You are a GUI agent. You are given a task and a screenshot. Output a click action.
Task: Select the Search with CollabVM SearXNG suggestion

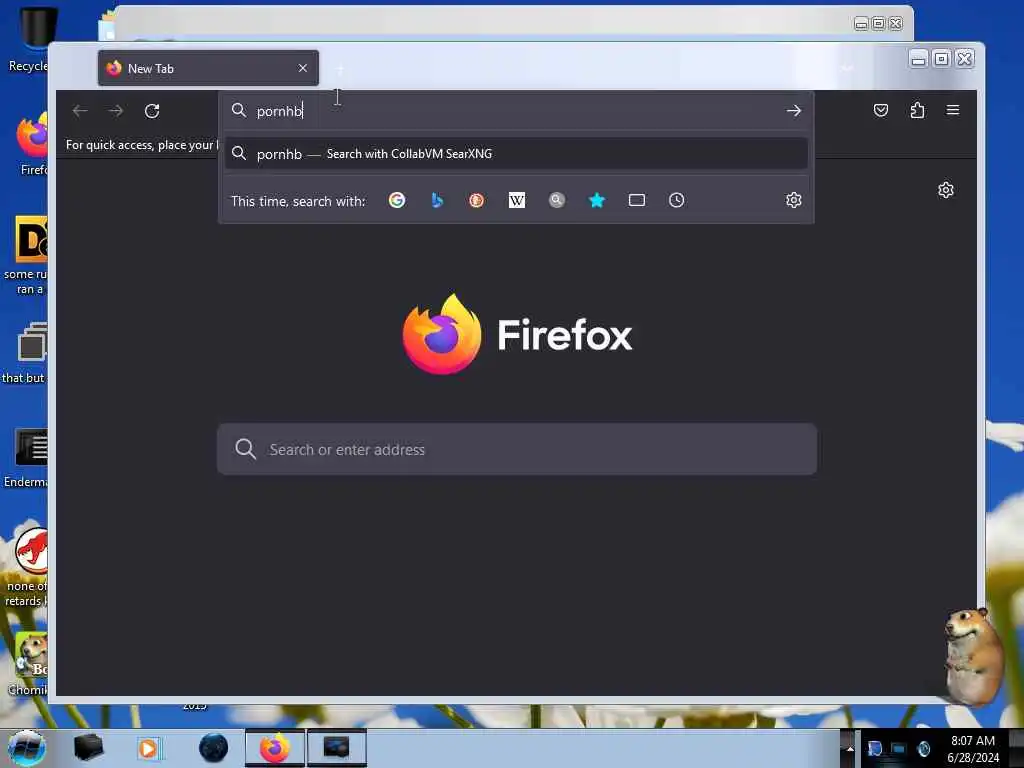click(516, 154)
